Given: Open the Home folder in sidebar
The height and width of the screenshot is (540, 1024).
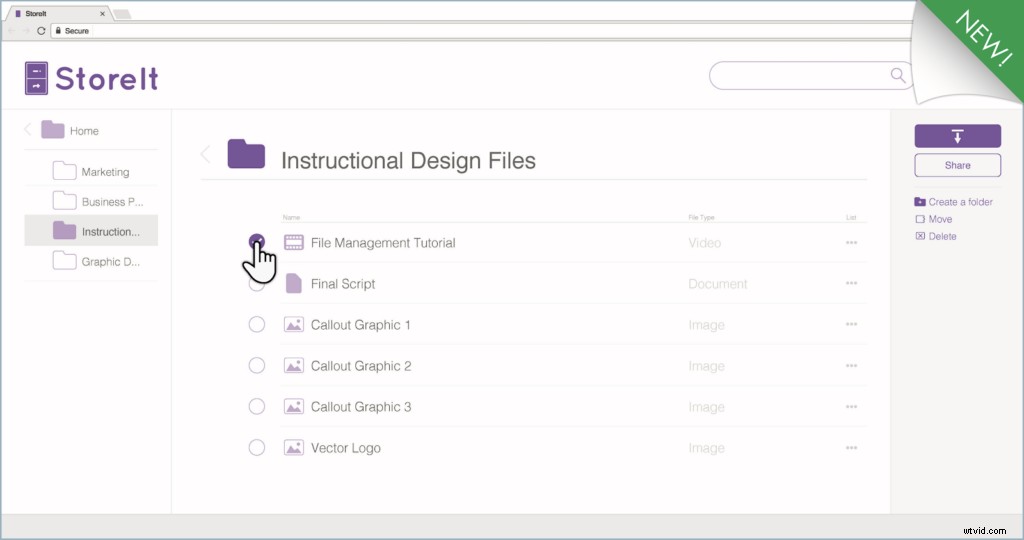Looking at the screenshot, I should (84, 131).
